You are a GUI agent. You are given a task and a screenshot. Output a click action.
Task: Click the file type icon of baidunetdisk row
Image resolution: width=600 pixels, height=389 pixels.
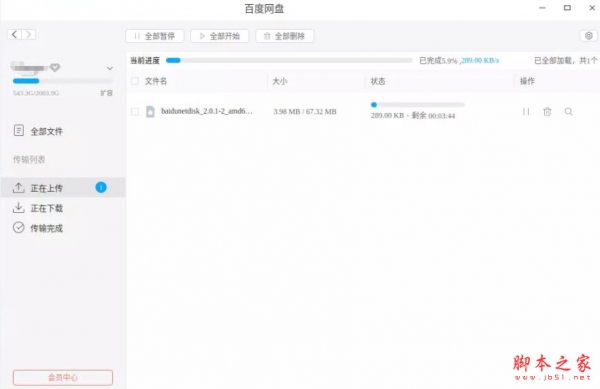tap(150, 111)
